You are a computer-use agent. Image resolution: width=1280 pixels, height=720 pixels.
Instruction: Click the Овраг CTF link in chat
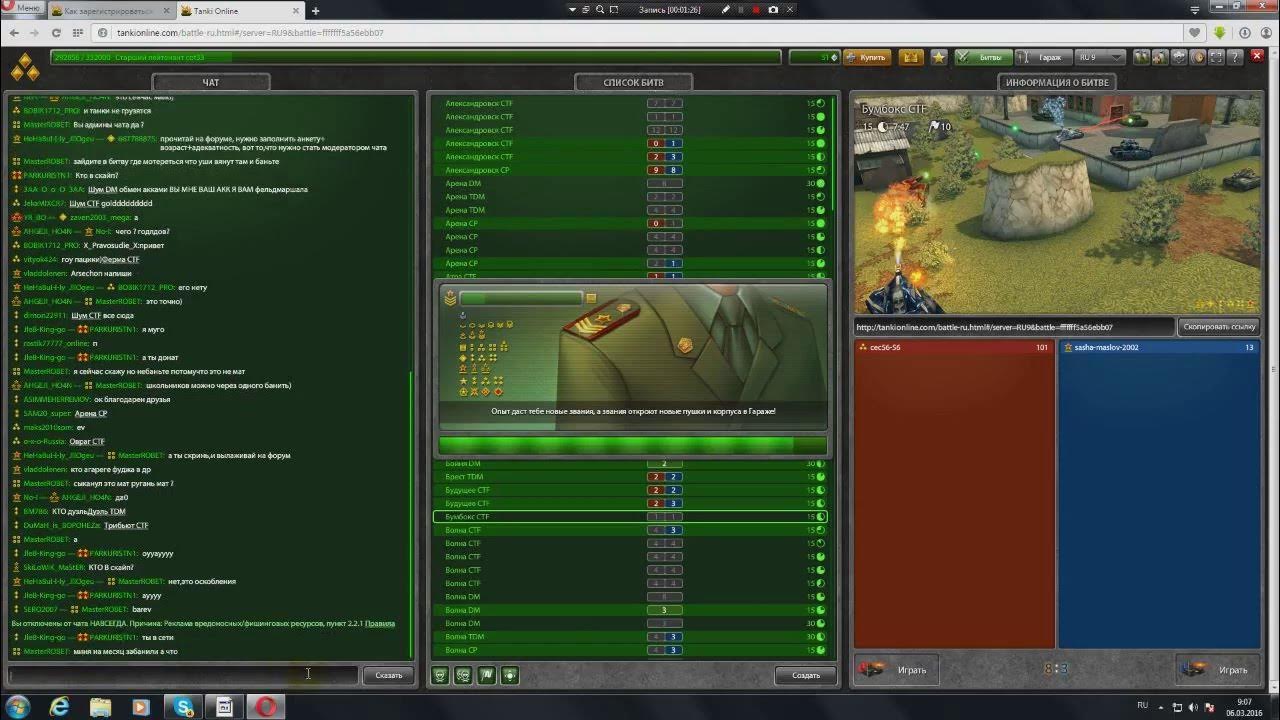coord(86,441)
